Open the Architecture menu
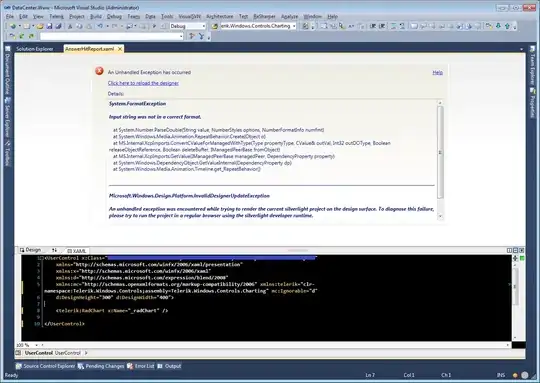 [x=220, y=16]
